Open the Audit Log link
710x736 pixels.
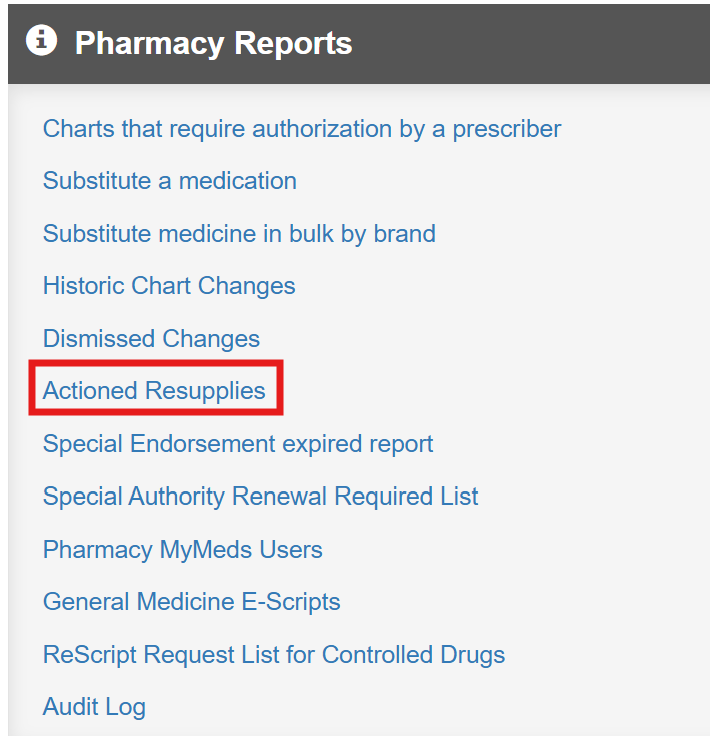(x=94, y=707)
